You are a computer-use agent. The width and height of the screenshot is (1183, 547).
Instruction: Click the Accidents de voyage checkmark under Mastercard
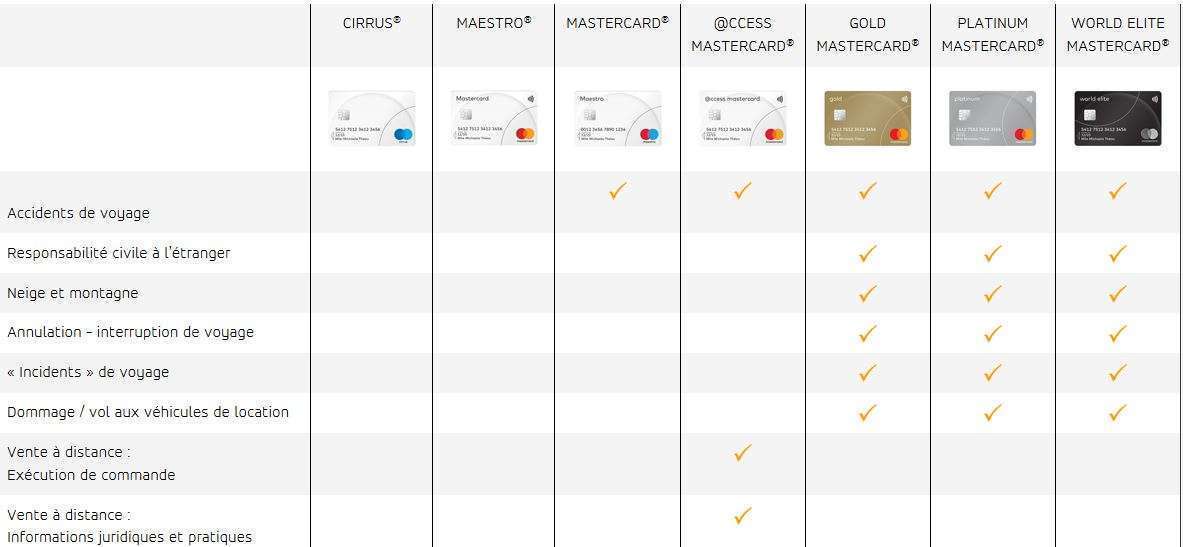point(618,191)
